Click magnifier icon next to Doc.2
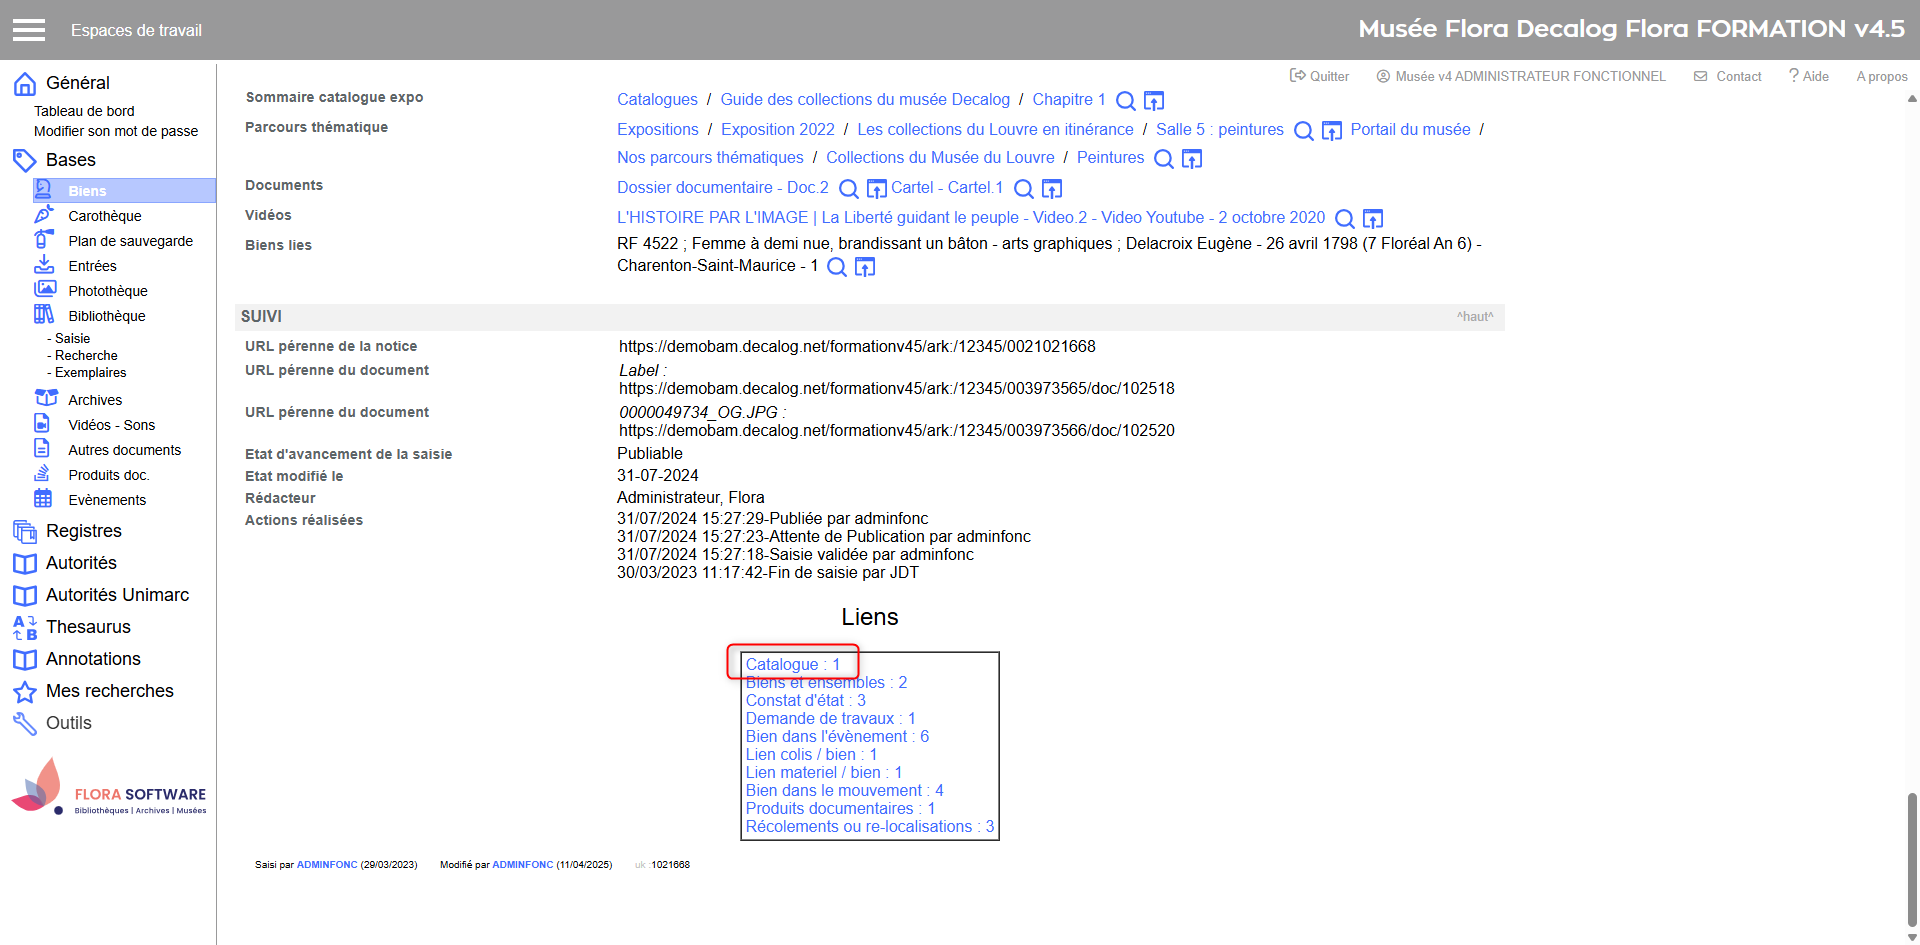The image size is (1920, 945). coord(848,189)
